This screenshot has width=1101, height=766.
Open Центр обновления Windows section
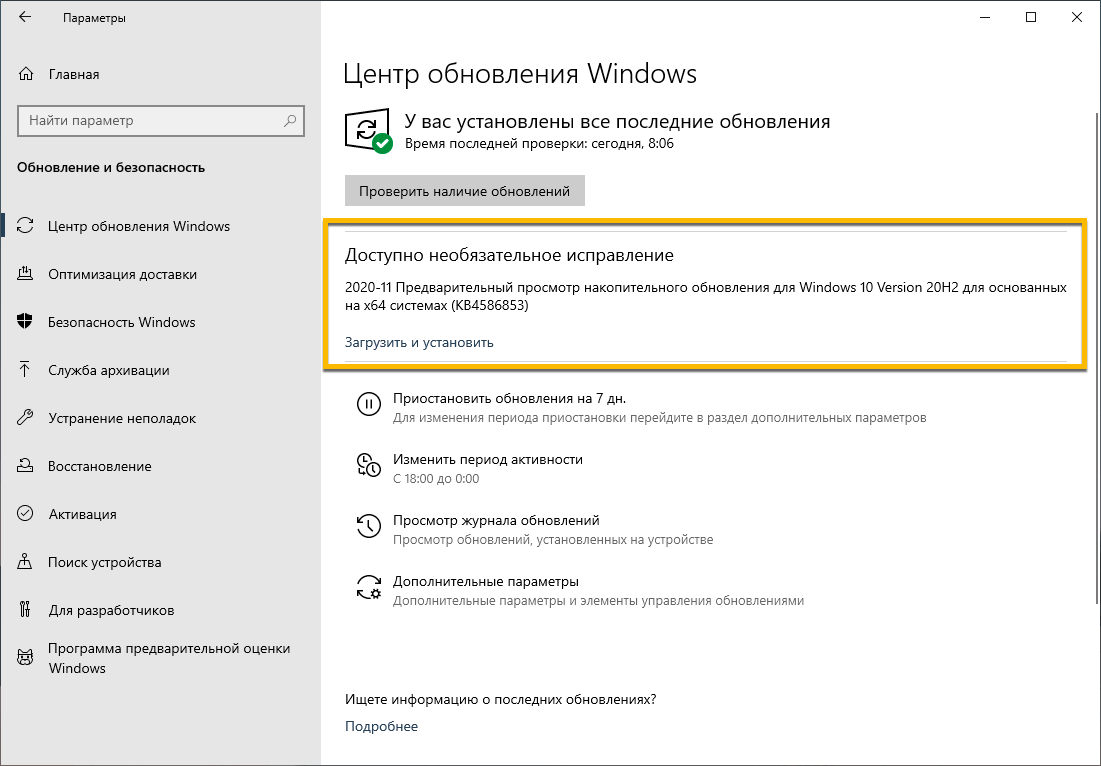coord(138,226)
